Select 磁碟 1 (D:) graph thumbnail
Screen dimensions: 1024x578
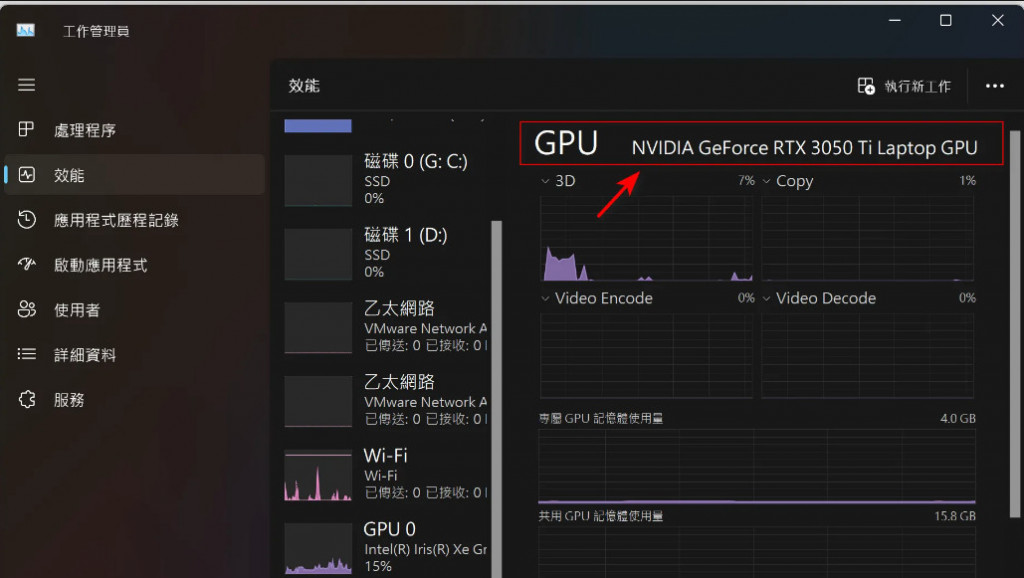coord(318,254)
